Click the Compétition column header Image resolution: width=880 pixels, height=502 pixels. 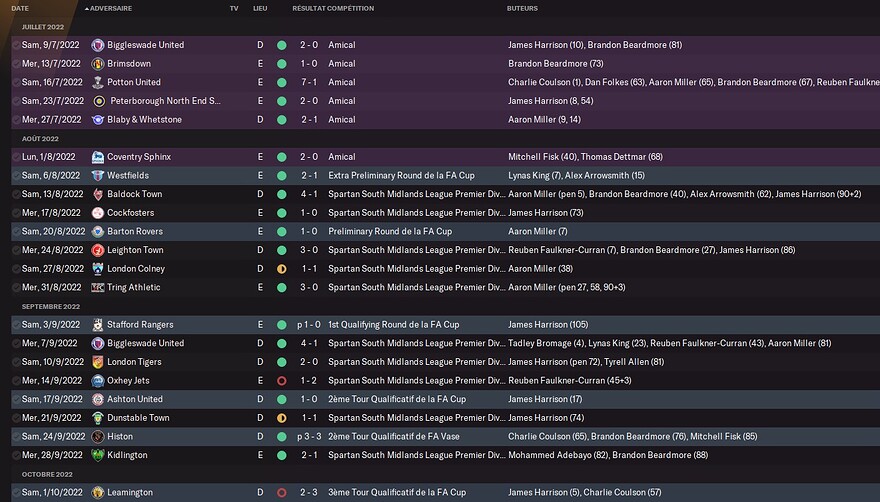tap(351, 8)
